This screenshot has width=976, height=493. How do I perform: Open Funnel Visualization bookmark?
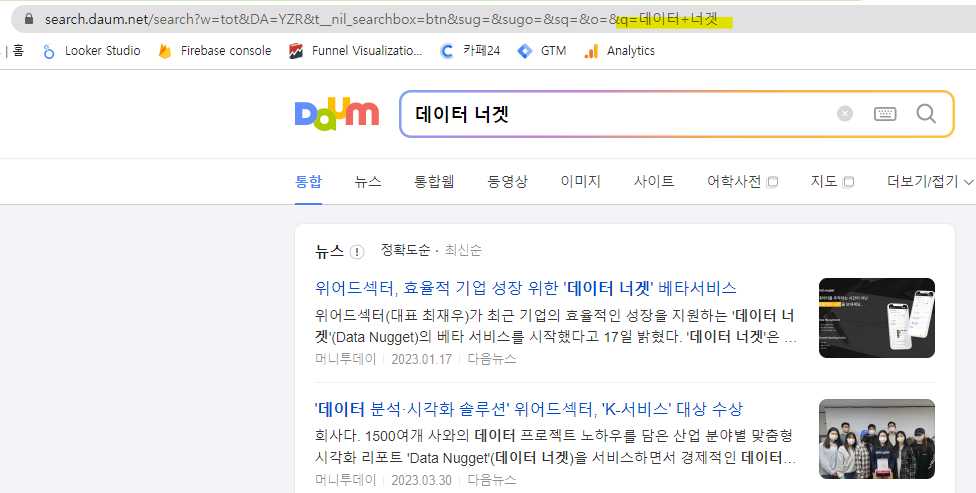click(x=355, y=51)
